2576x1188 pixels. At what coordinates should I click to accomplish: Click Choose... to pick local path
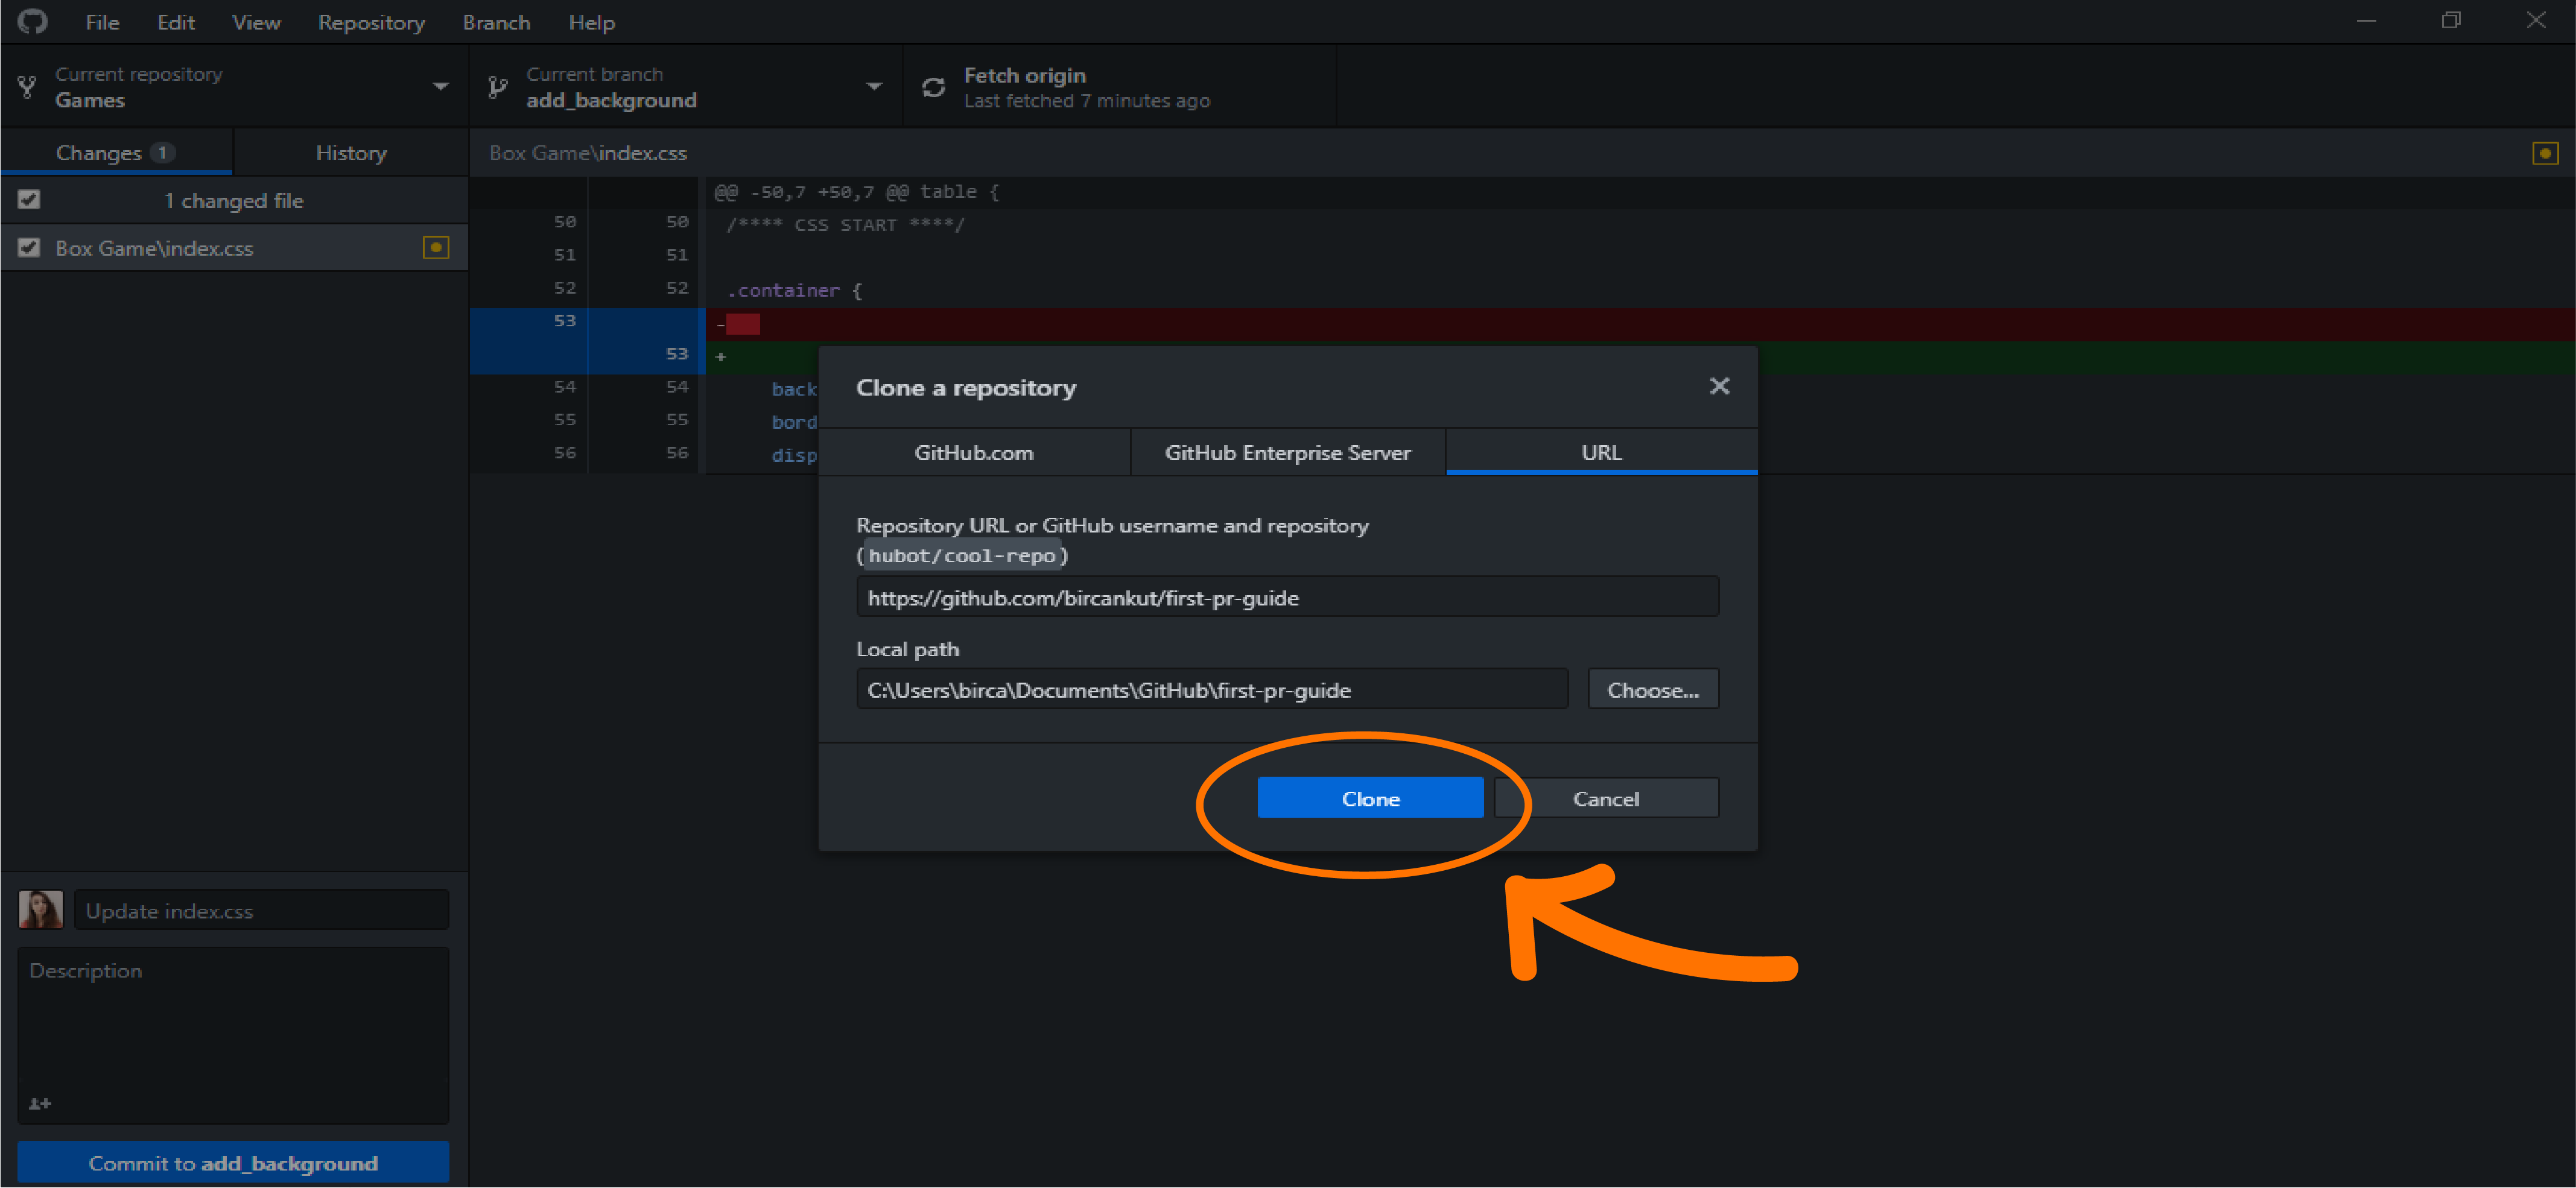pos(1652,690)
